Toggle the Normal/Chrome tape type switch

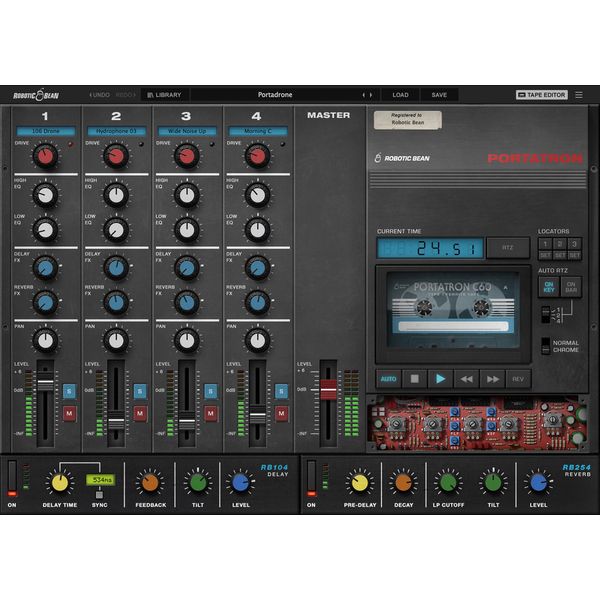pos(545,347)
